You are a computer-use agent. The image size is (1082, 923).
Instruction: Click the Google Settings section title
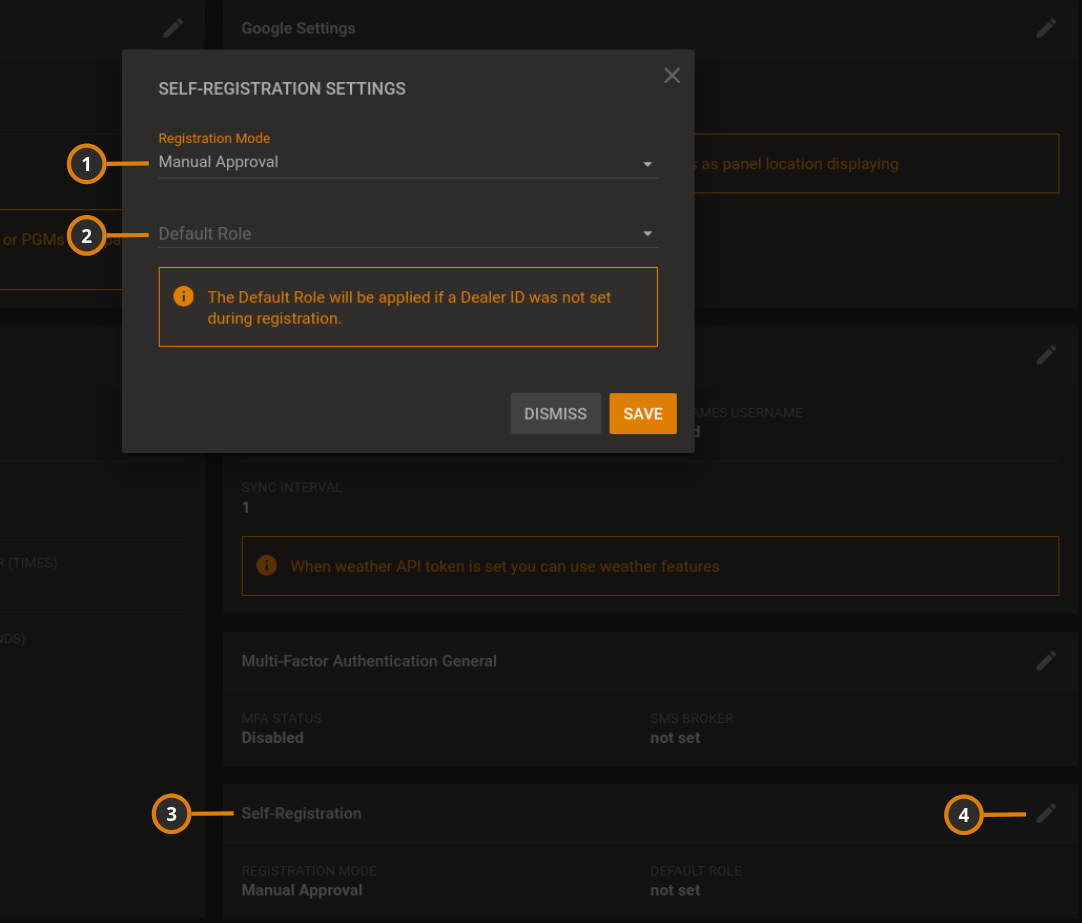(x=298, y=28)
